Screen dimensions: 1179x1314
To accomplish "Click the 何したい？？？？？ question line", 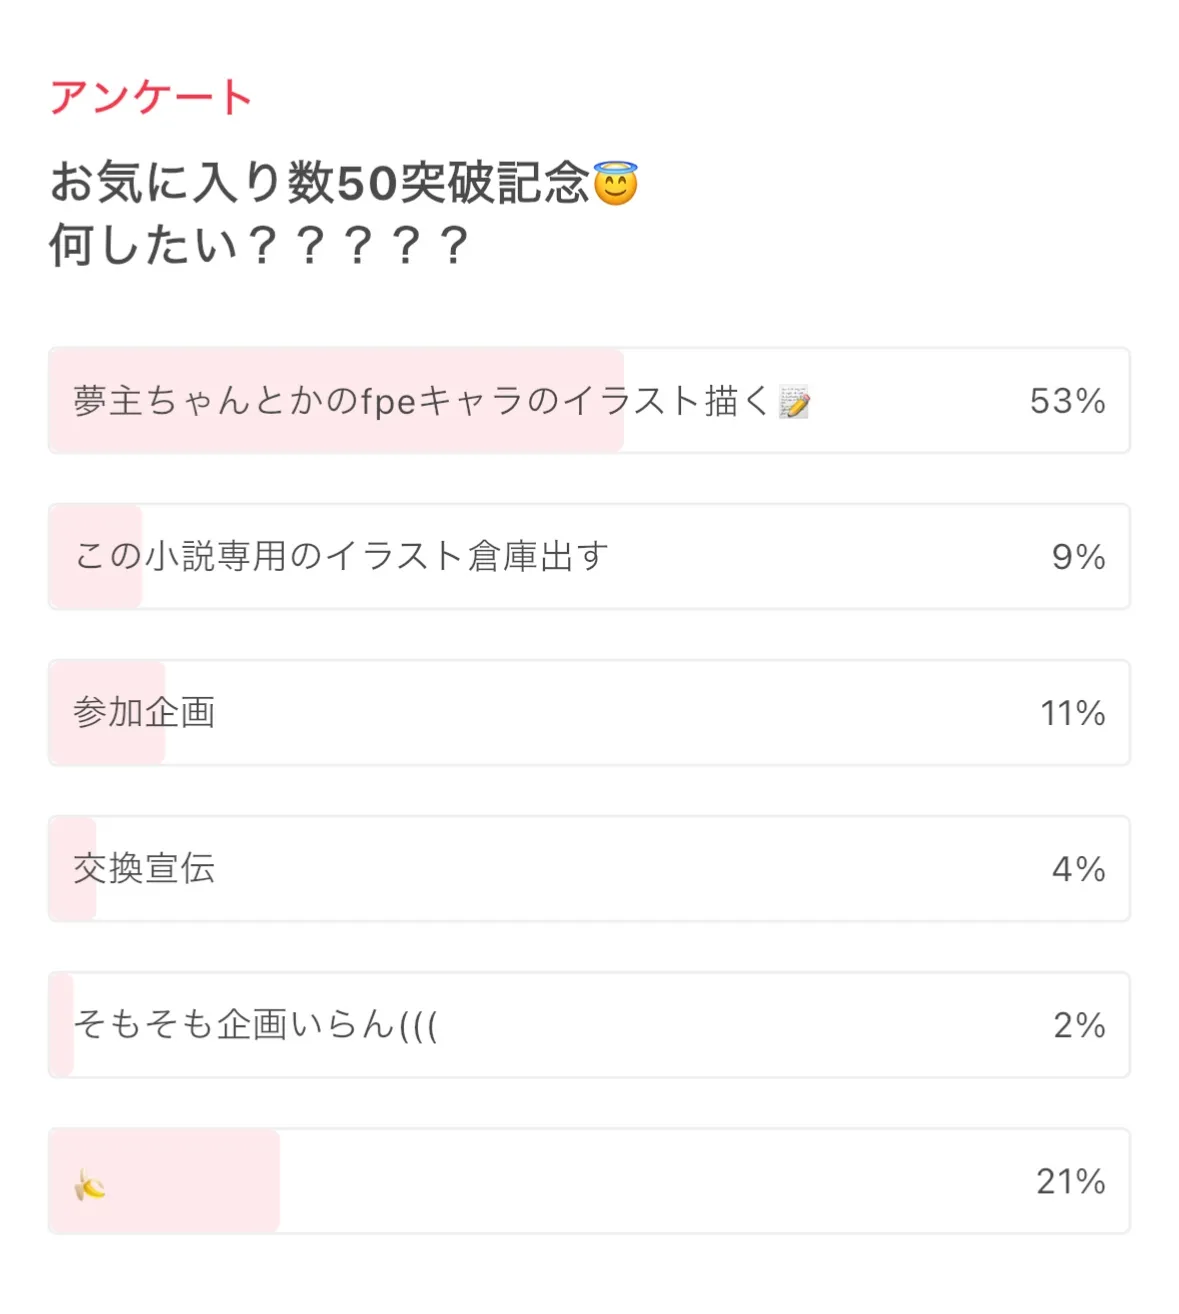I will point(258,245).
